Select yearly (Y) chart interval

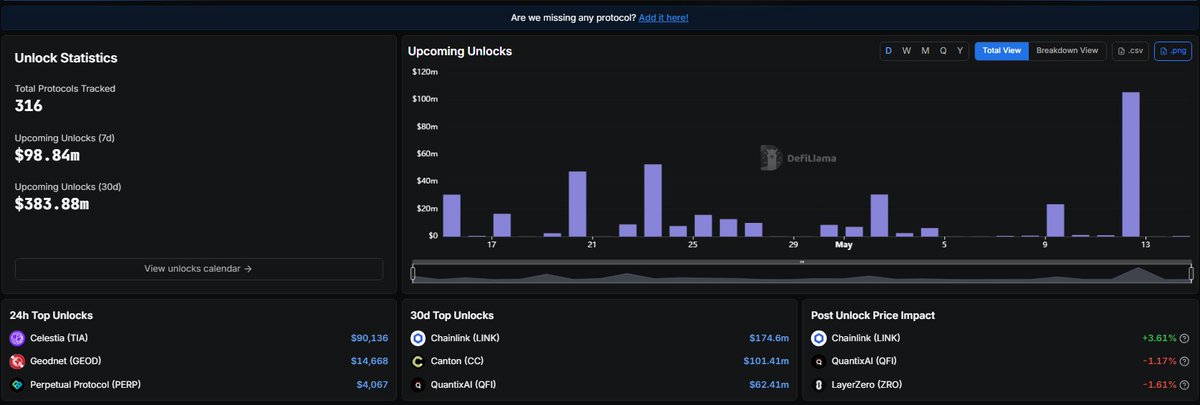coord(960,50)
